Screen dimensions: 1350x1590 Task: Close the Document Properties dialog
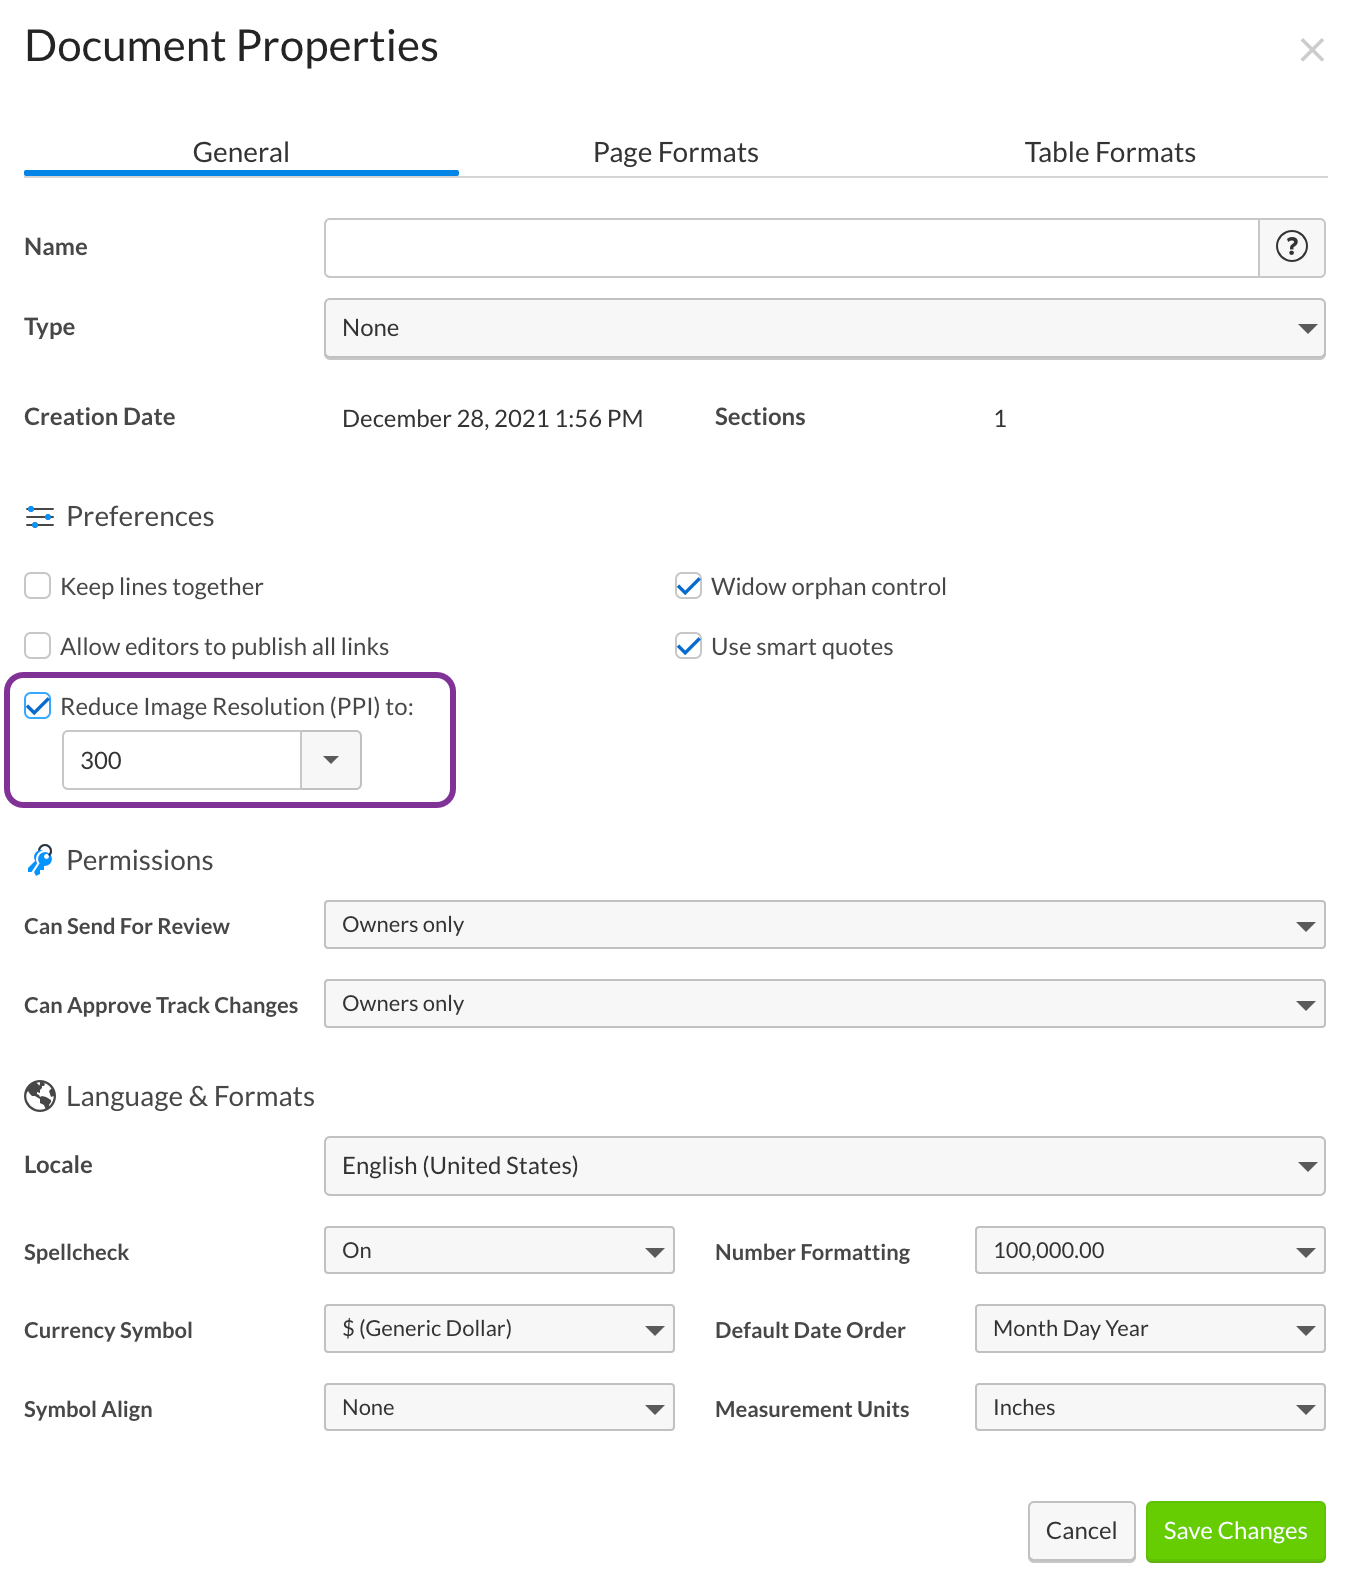click(x=1311, y=50)
